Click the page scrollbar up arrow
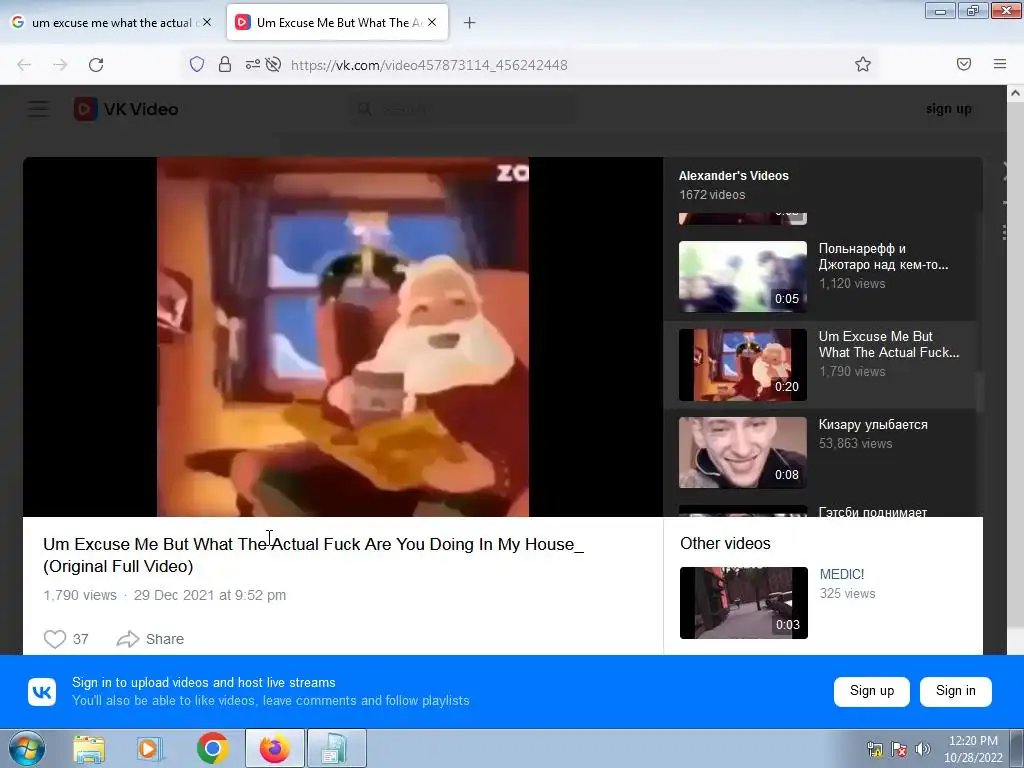The height and width of the screenshot is (768, 1024). (x=1016, y=93)
